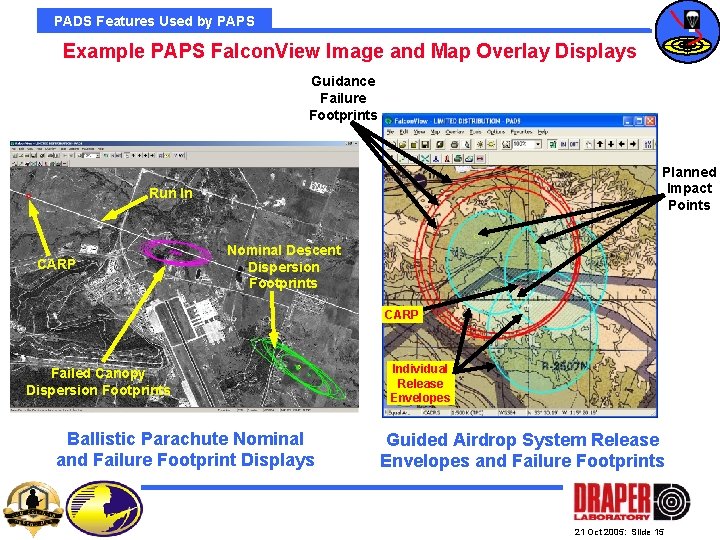Image resolution: width=720 pixels, height=540 pixels.
Task: Click the bright yellow sun map brightness icon
Action: pyautogui.click(x=491, y=145)
